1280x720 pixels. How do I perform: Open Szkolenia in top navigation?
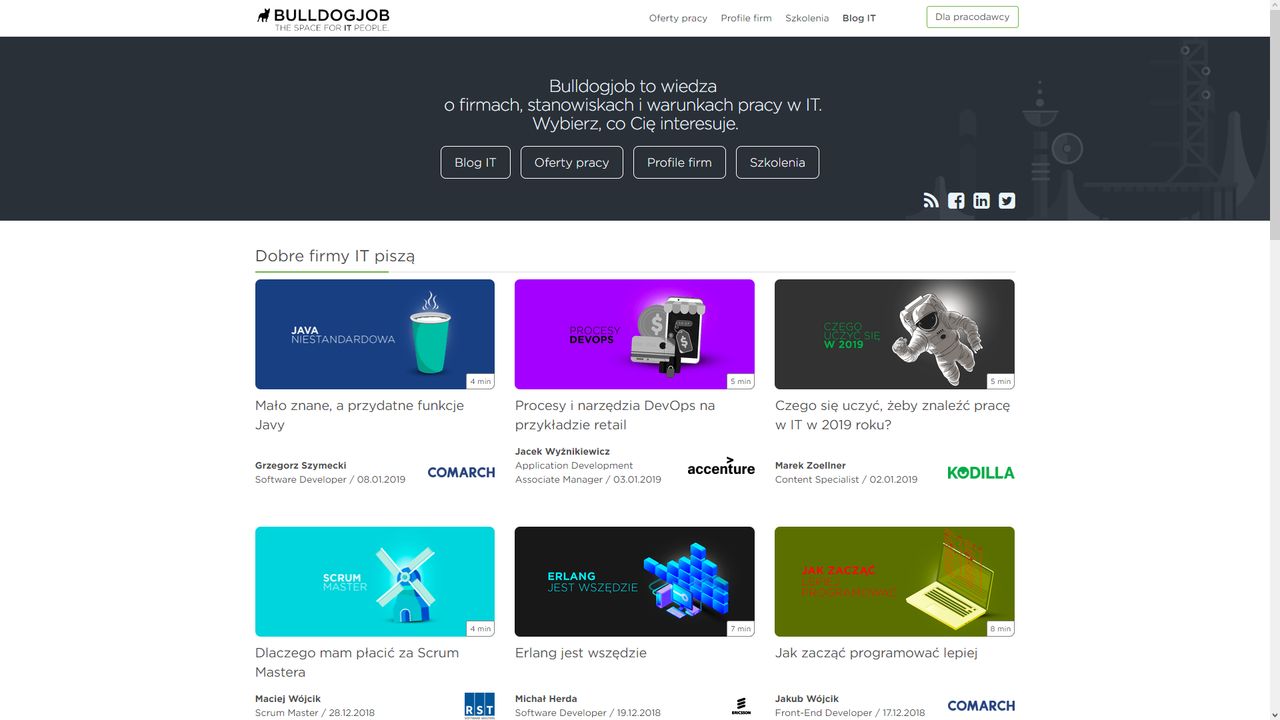click(x=807, y=18)
